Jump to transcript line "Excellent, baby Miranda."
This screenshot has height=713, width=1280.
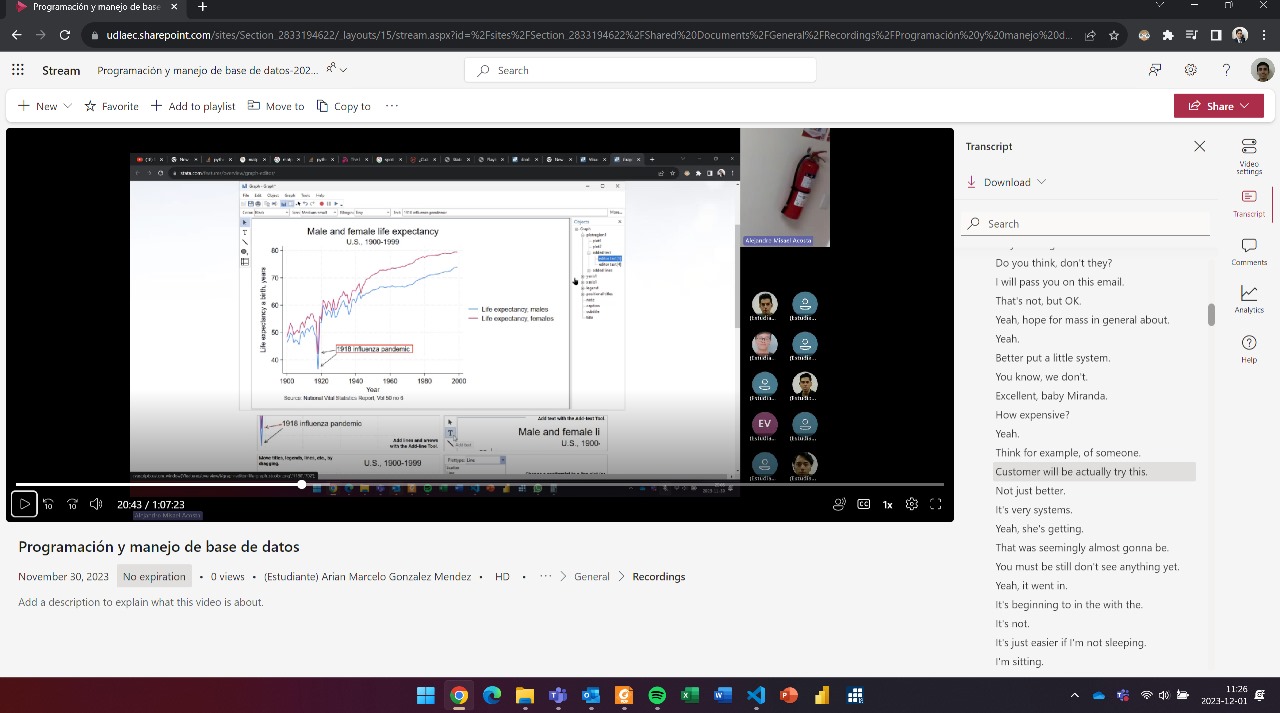tap(1051, 396)
